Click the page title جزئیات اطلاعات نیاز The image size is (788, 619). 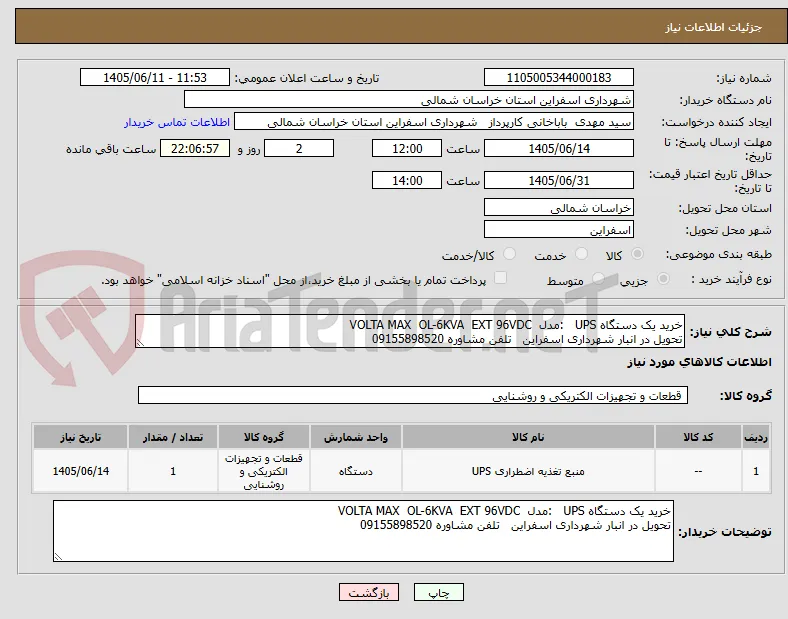(714, 27)
